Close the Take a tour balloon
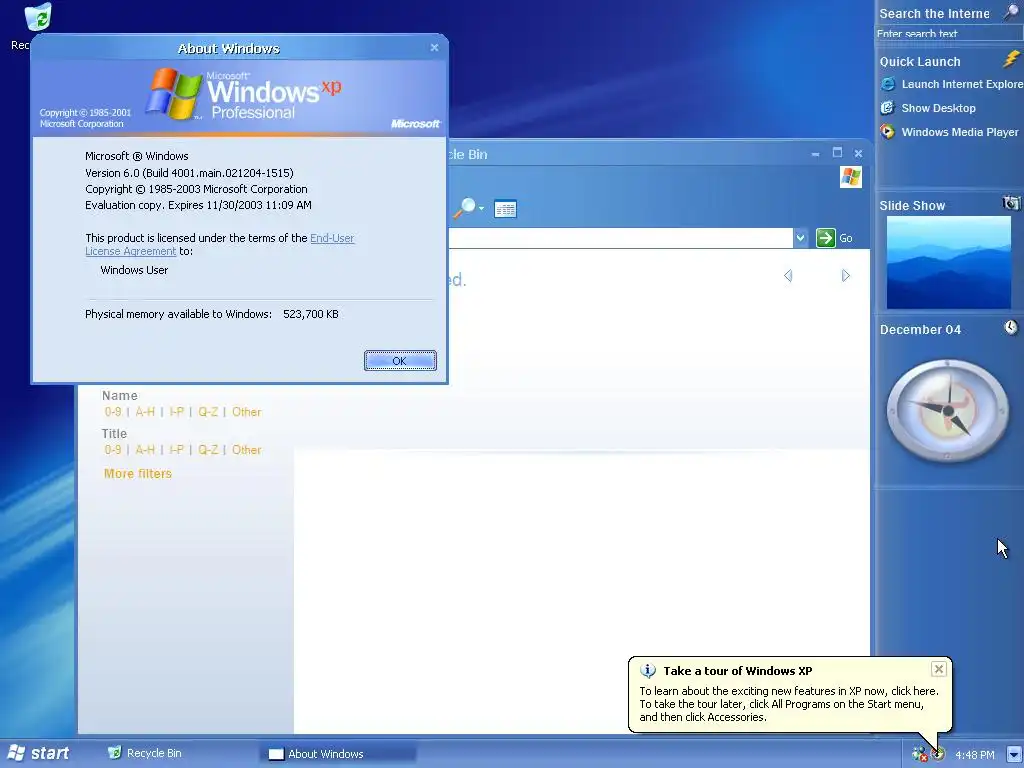Viewport: 1024px width, 768px height. pyautogui.click(x=938, y=669)
